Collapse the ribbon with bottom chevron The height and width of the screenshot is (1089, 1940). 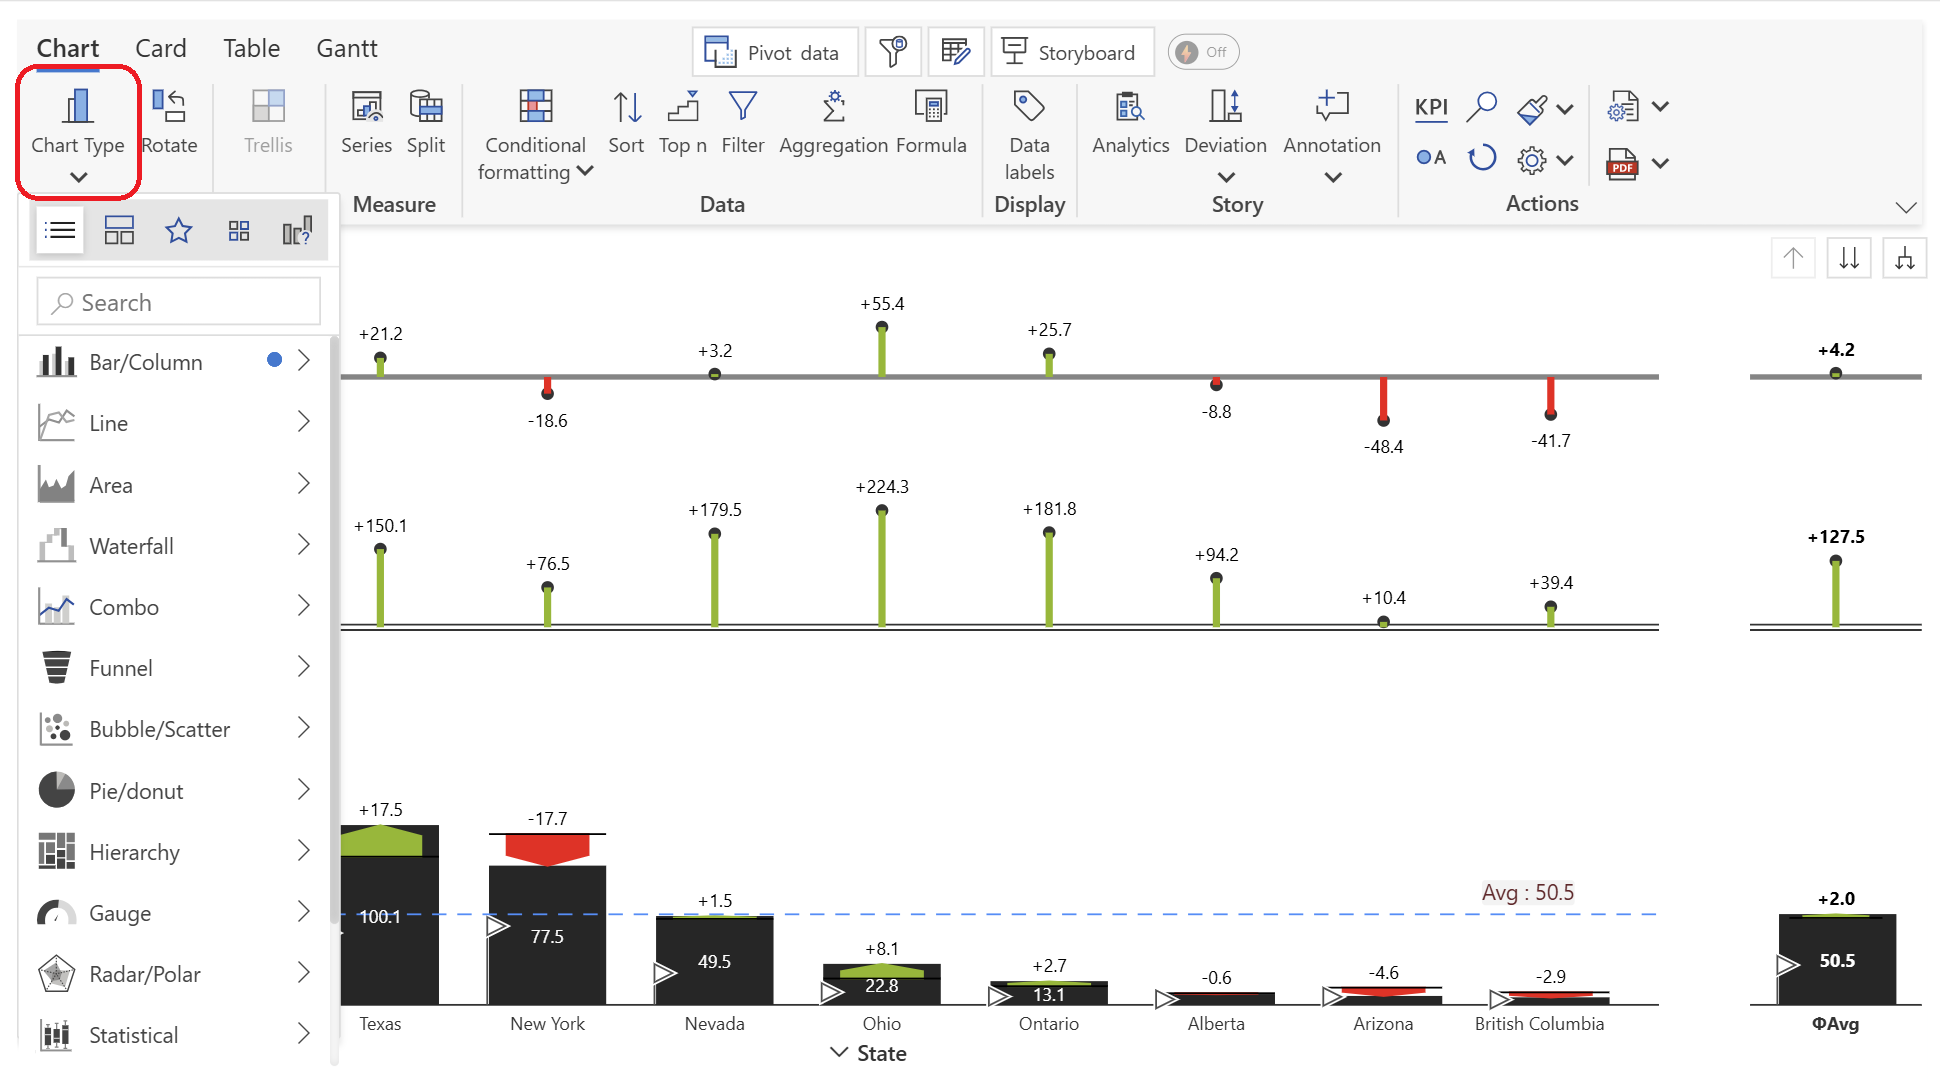coord(1906,207)
